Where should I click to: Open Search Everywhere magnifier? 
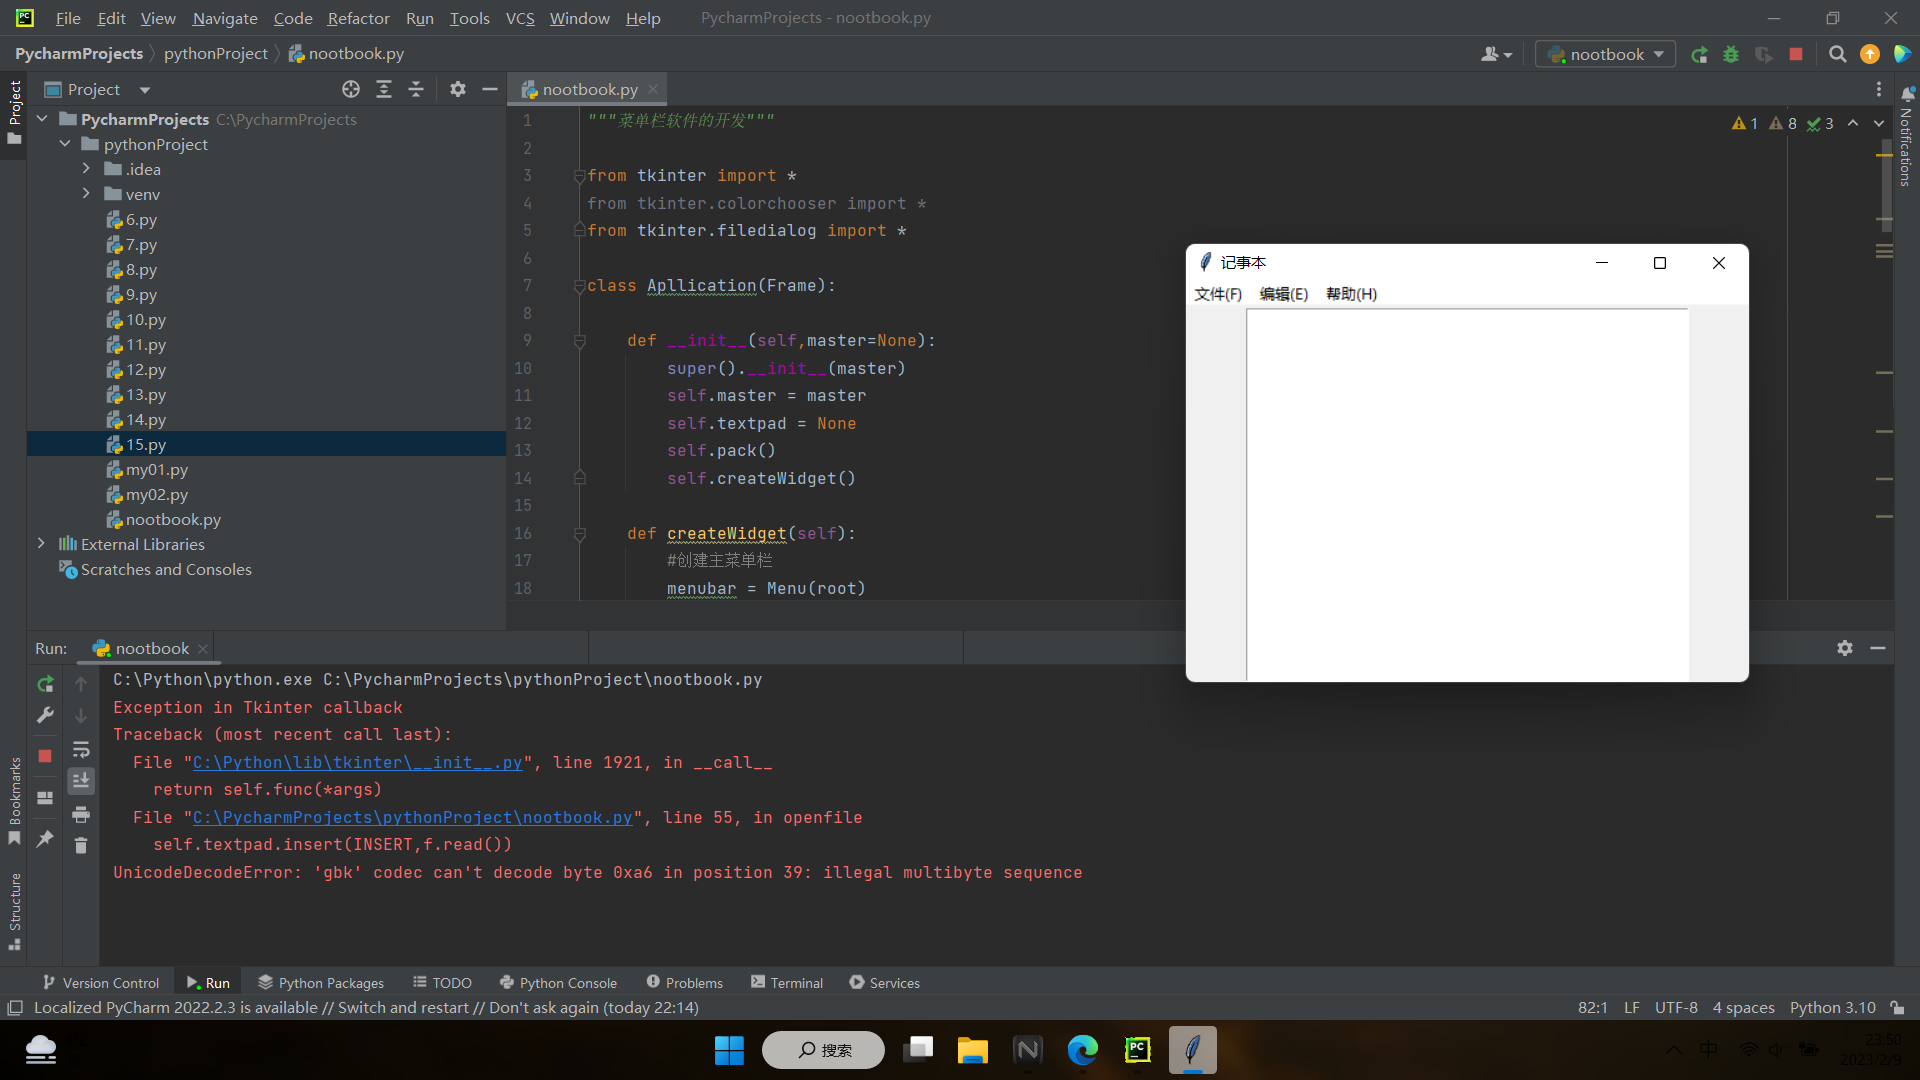[1837, 54]
